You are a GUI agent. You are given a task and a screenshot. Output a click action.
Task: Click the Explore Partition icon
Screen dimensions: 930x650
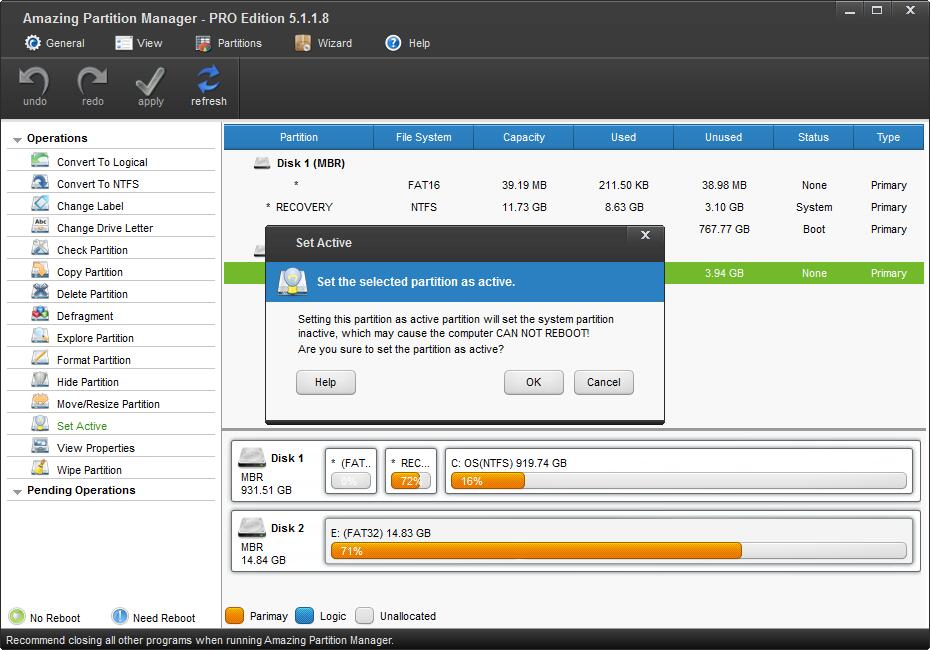(40, 336)
